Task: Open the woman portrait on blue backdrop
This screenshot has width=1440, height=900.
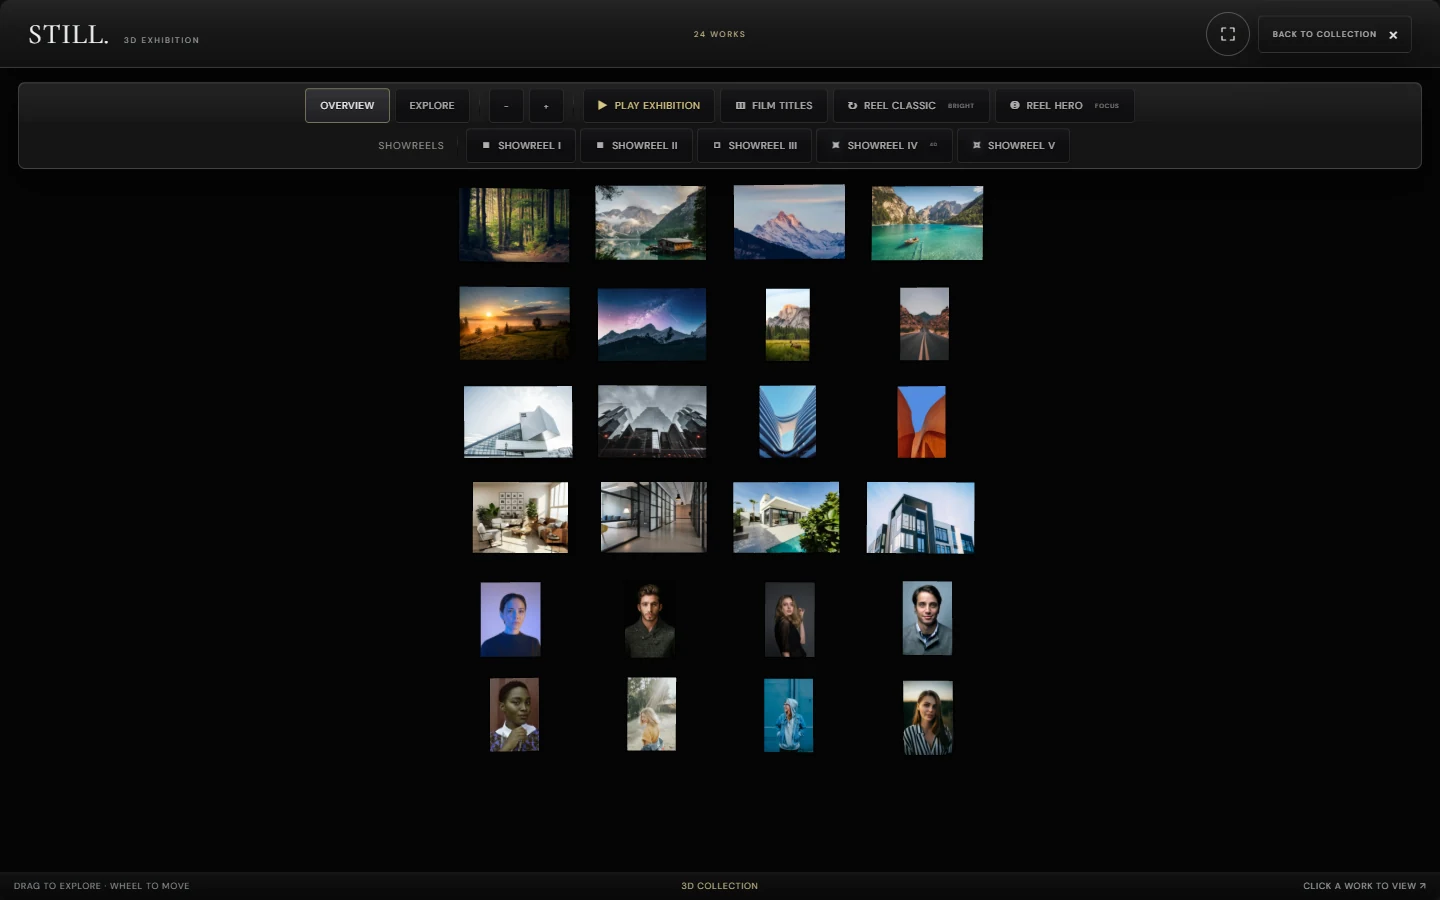Action: 511,620
